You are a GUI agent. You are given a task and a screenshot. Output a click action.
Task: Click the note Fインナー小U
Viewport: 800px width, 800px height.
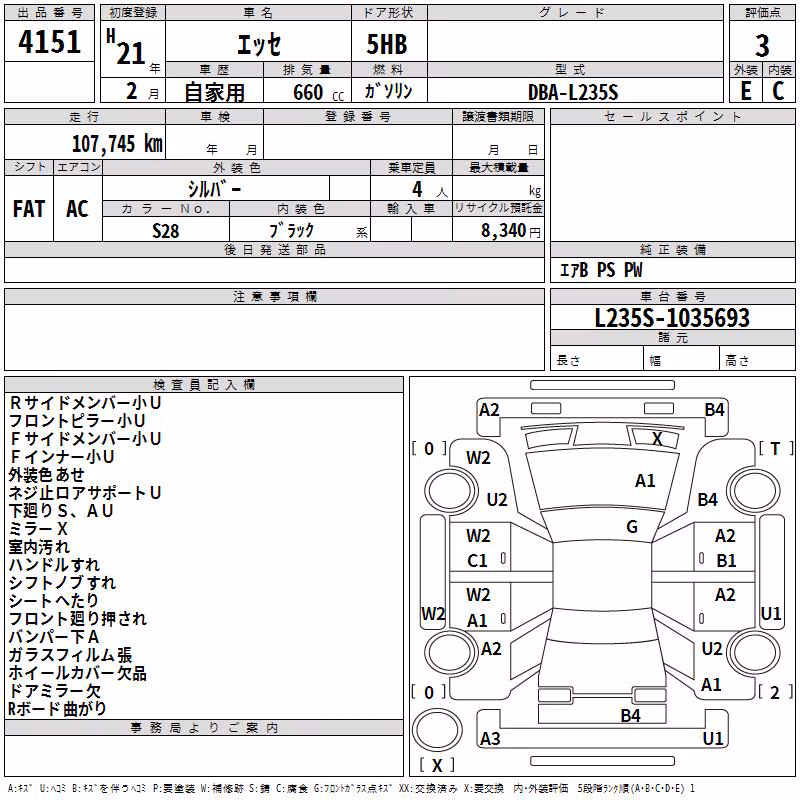coord(61,457)
